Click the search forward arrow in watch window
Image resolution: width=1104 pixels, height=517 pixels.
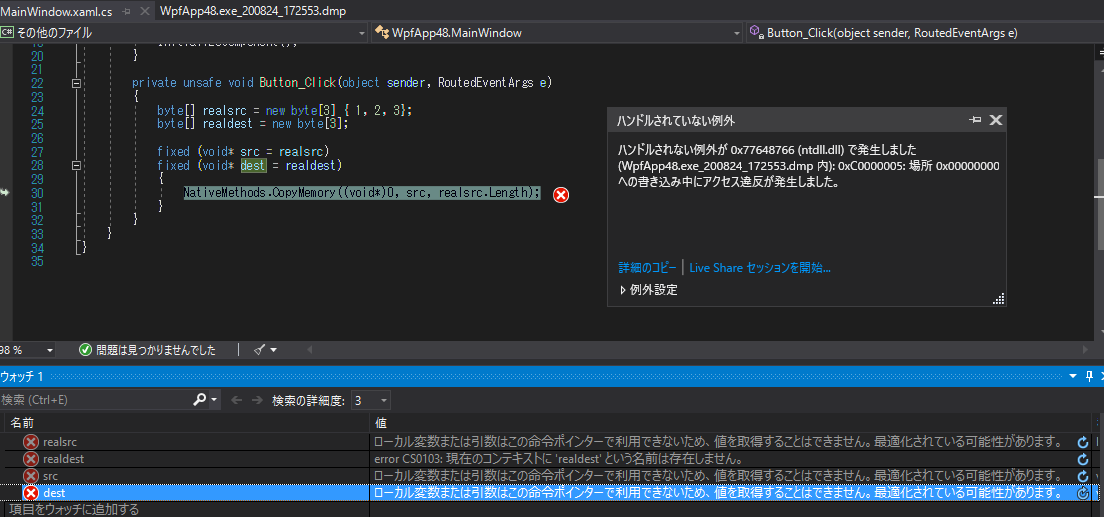tap(255, 400)
